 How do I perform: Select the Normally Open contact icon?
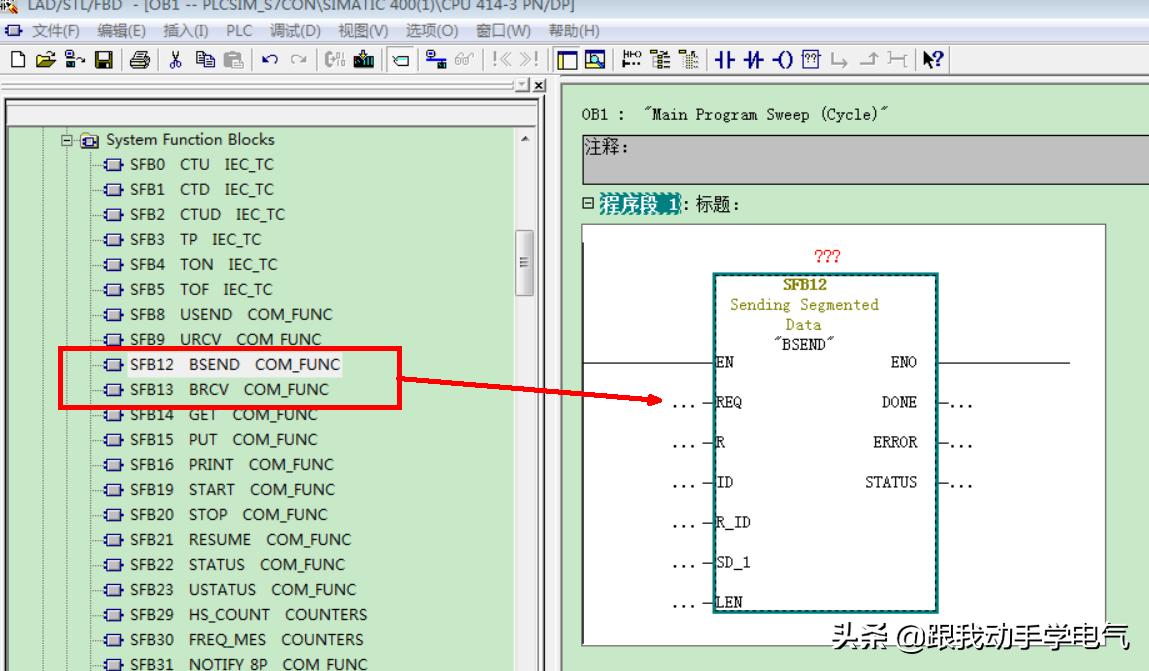point(725,62)
